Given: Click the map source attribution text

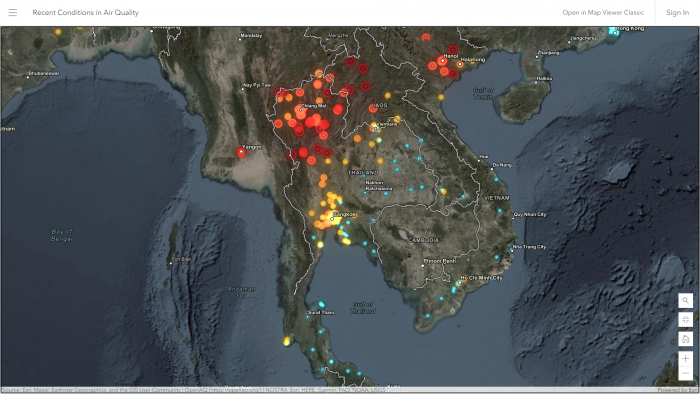Looking at the screenshot, I should click(193, 390).
